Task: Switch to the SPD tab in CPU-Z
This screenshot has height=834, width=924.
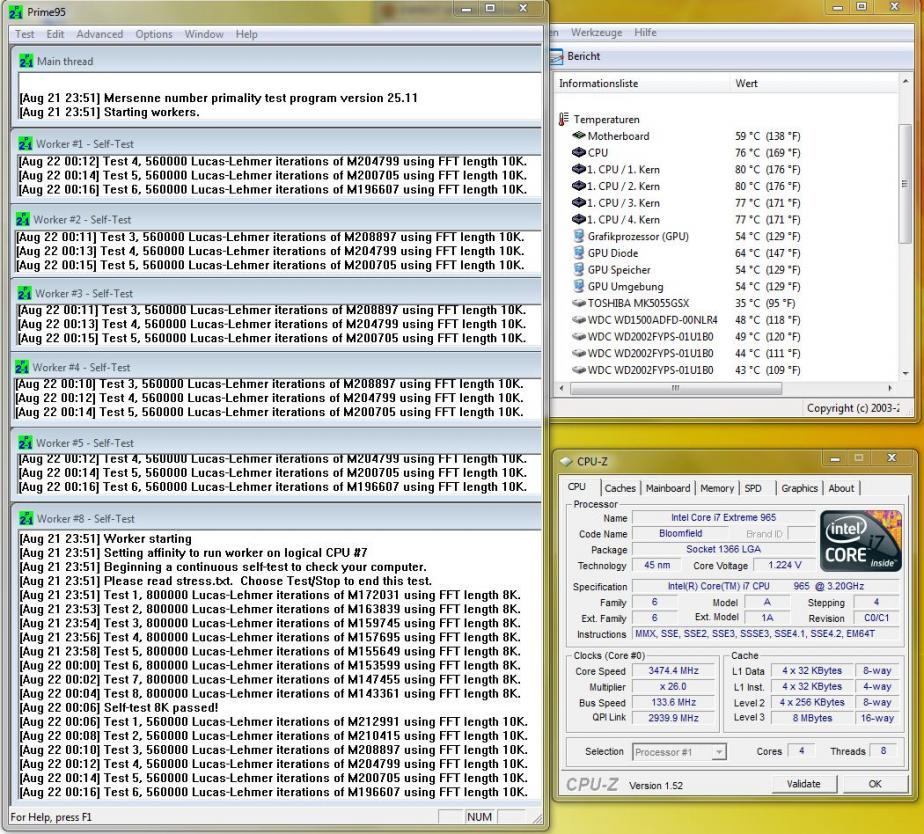Action: 753,488
